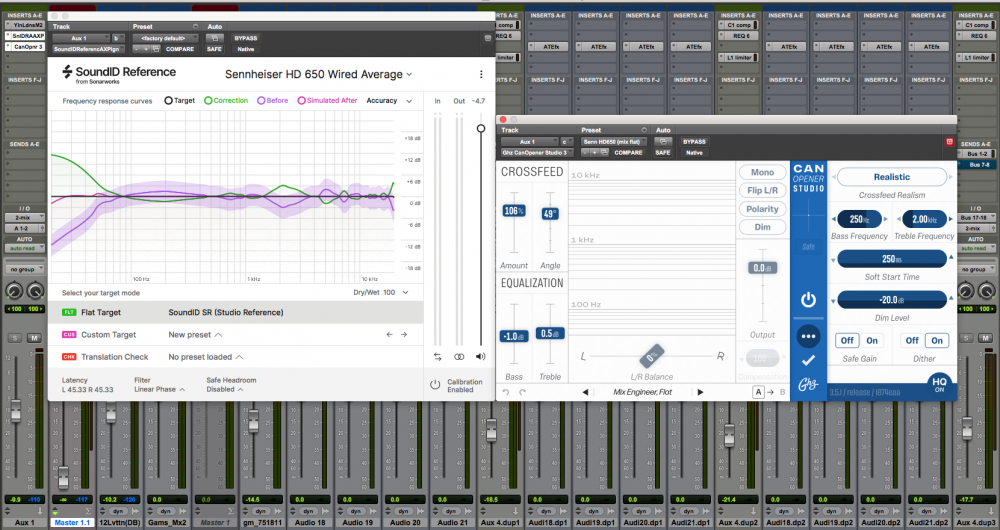Click SoundID swap channels arrows icon
1000x530 pixels.
[x=437, y=356]
